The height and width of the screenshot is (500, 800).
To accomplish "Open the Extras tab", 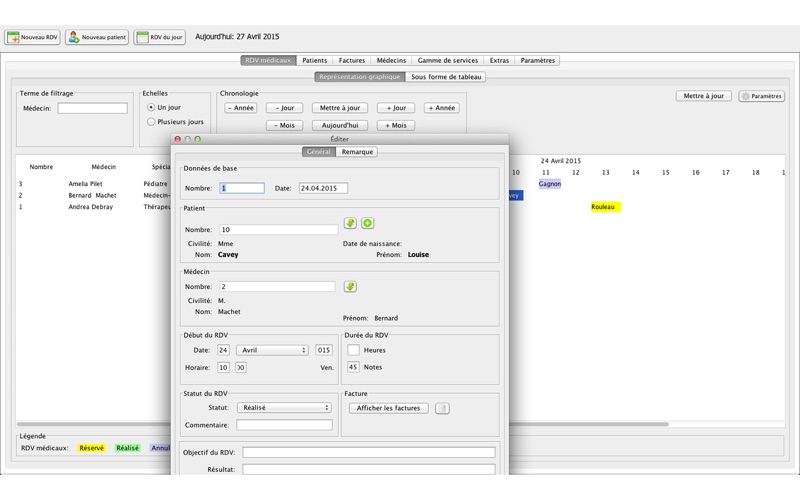I will click(x=499, y=60).
